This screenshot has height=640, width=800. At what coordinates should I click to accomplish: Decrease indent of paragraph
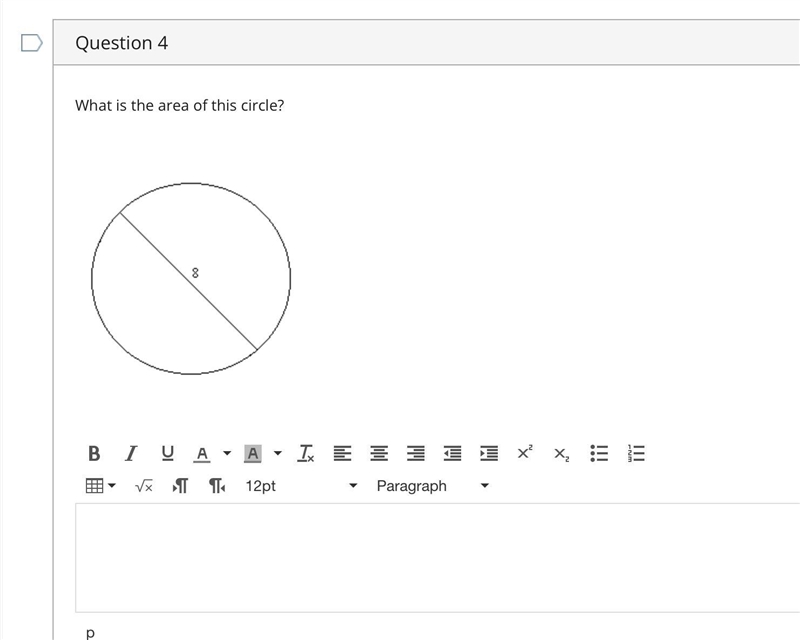point(453,453)
